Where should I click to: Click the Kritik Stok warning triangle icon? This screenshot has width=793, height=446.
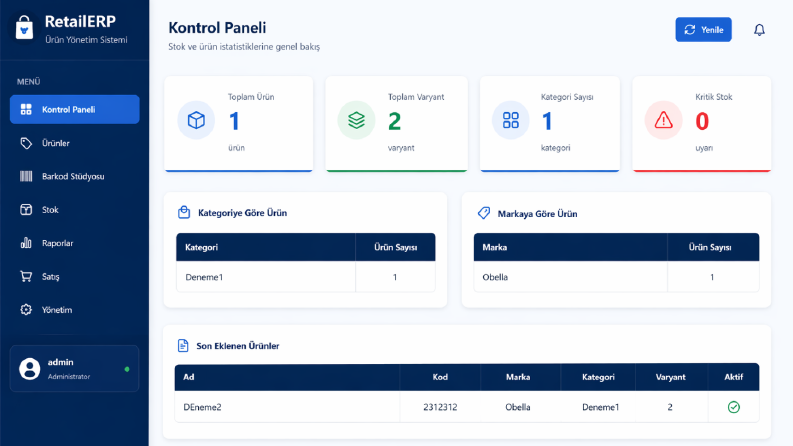point(664,120)
